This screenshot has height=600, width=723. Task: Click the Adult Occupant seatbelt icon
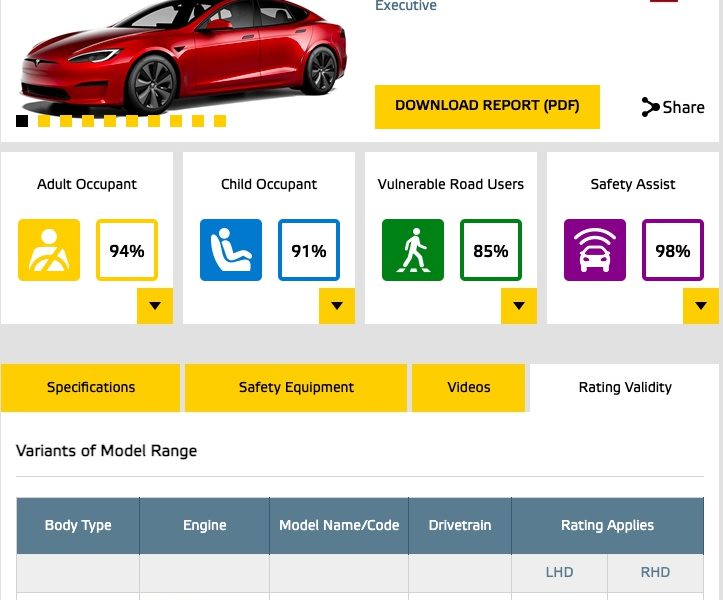(x=49, y=250)
